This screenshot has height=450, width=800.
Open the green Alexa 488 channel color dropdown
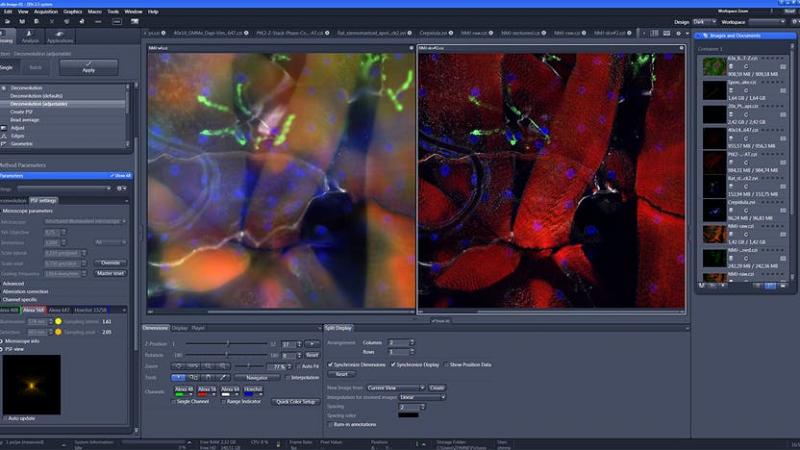click(191, 394)
